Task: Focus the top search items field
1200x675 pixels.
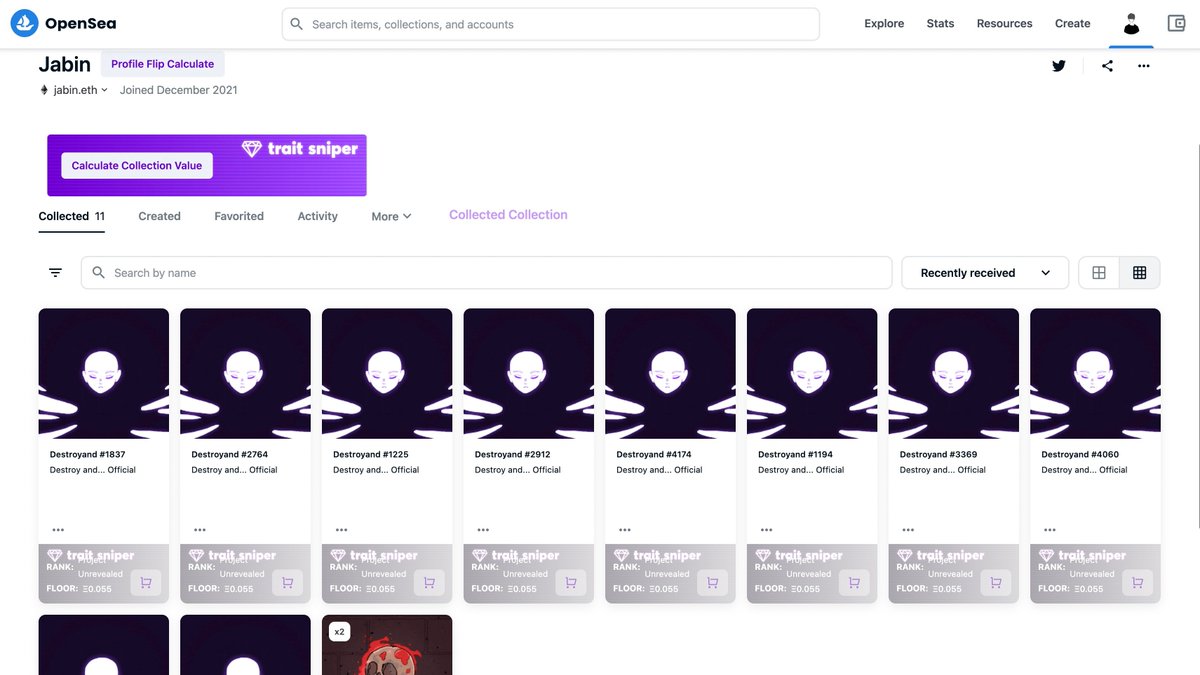Action: [x=551, y=24]
